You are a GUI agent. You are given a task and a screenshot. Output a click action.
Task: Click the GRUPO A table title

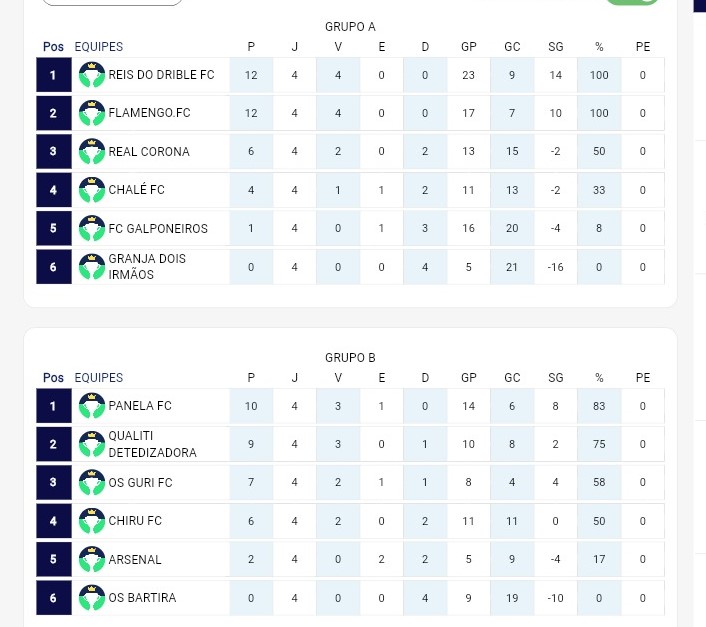[x=350, y=27]
